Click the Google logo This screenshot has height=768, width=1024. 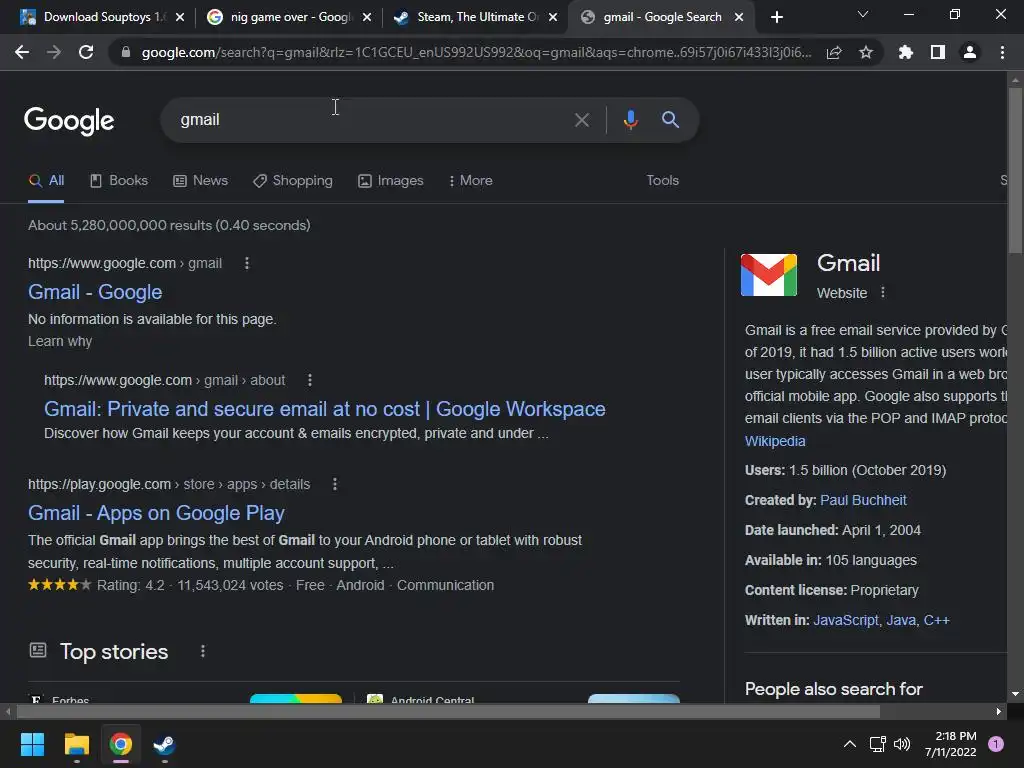[69, 121]
